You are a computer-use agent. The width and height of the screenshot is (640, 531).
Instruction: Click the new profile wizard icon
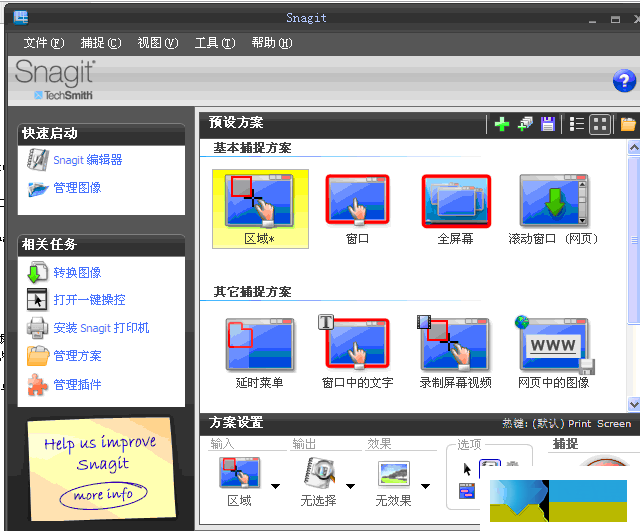click(x=525, y=124)
